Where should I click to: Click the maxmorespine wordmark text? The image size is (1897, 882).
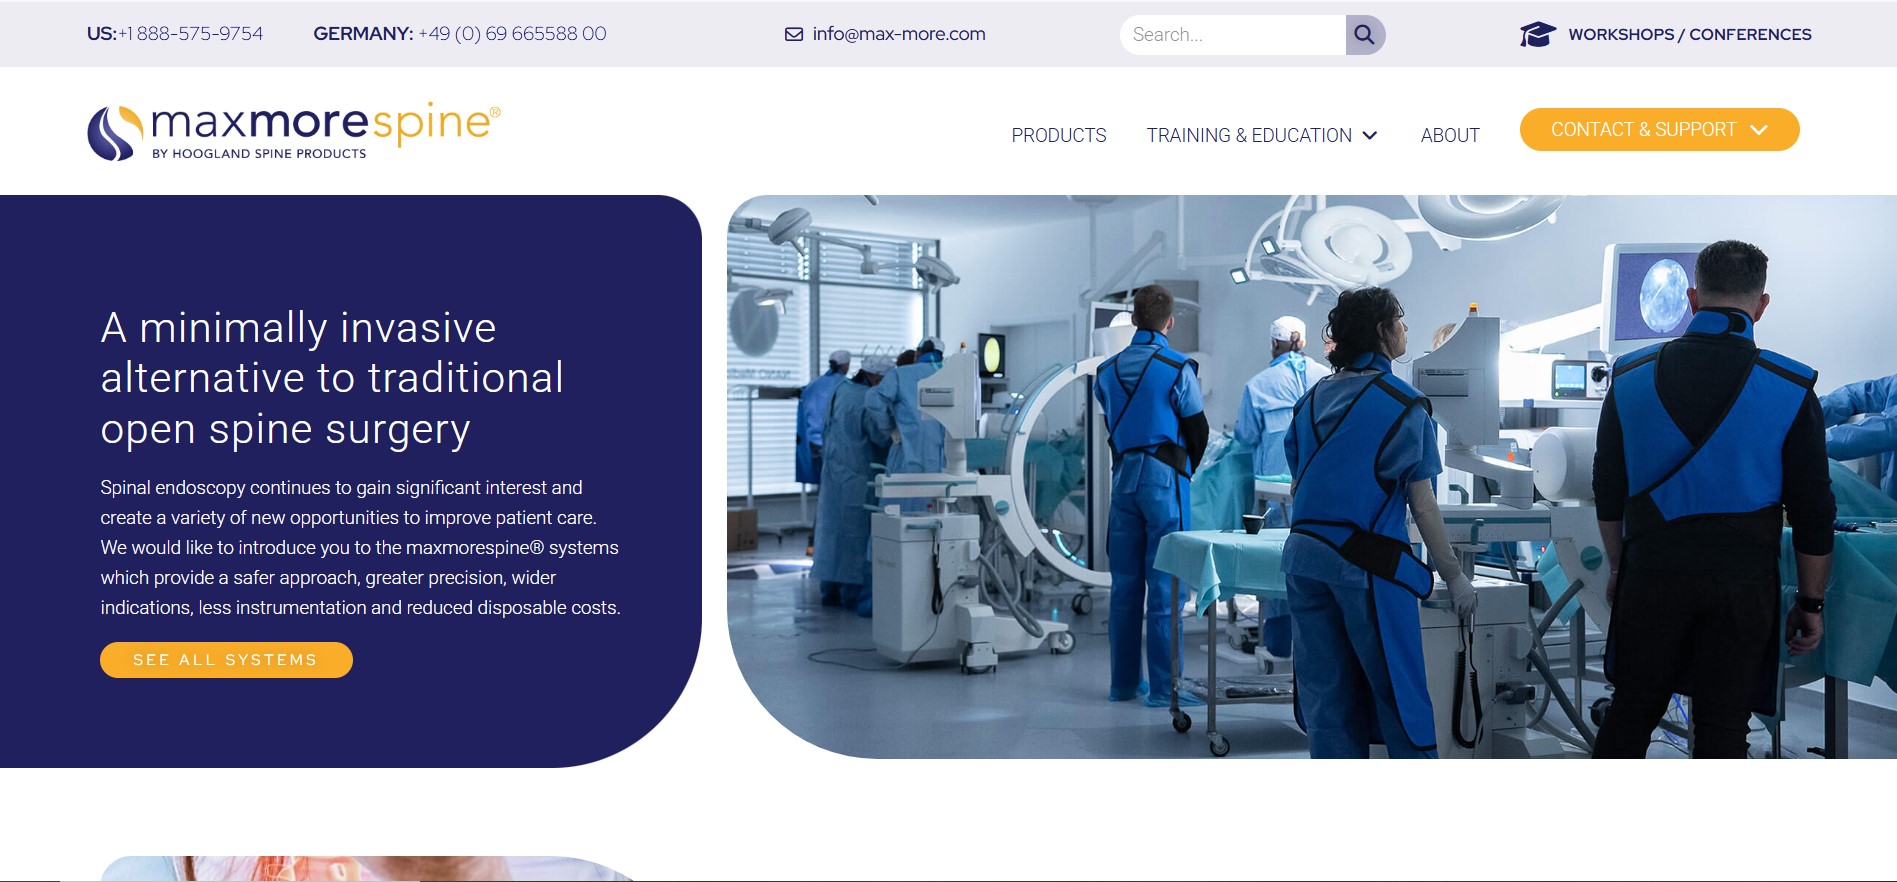(322, 124)
